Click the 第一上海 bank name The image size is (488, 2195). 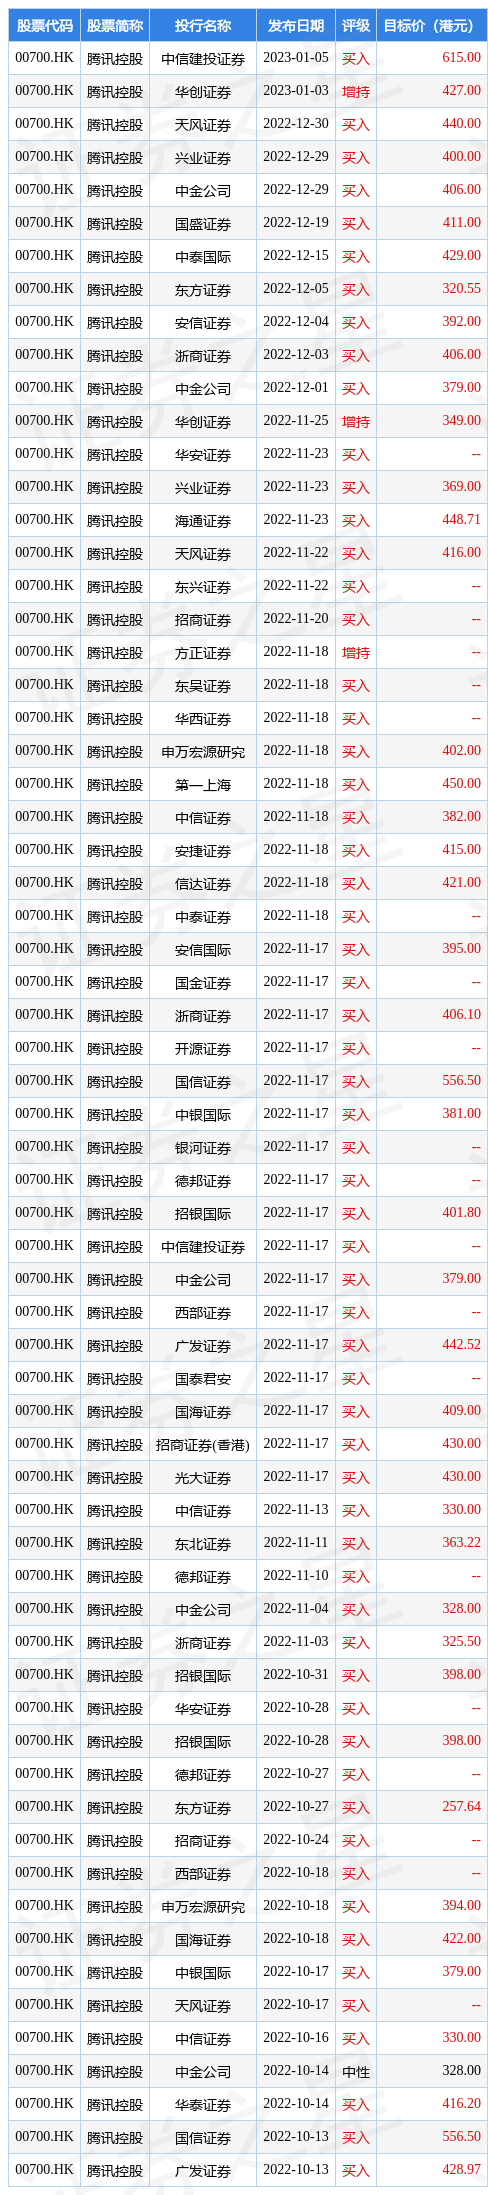click(203, 784)
